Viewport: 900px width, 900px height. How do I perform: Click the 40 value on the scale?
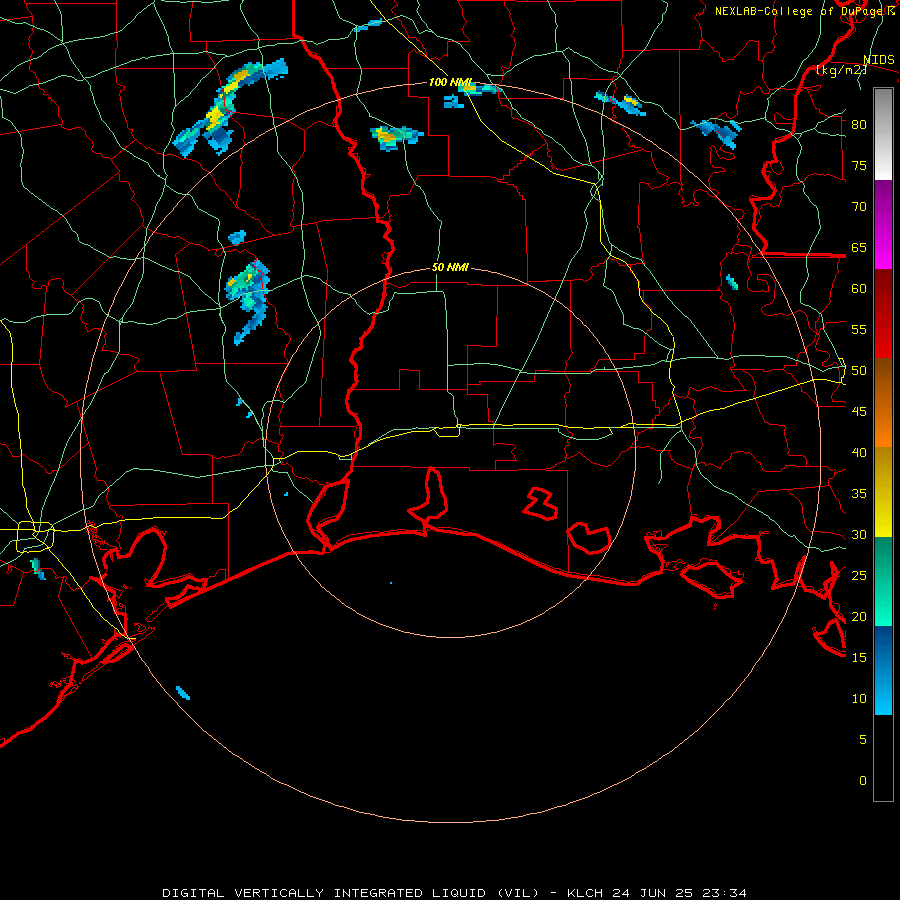point(859,453)
